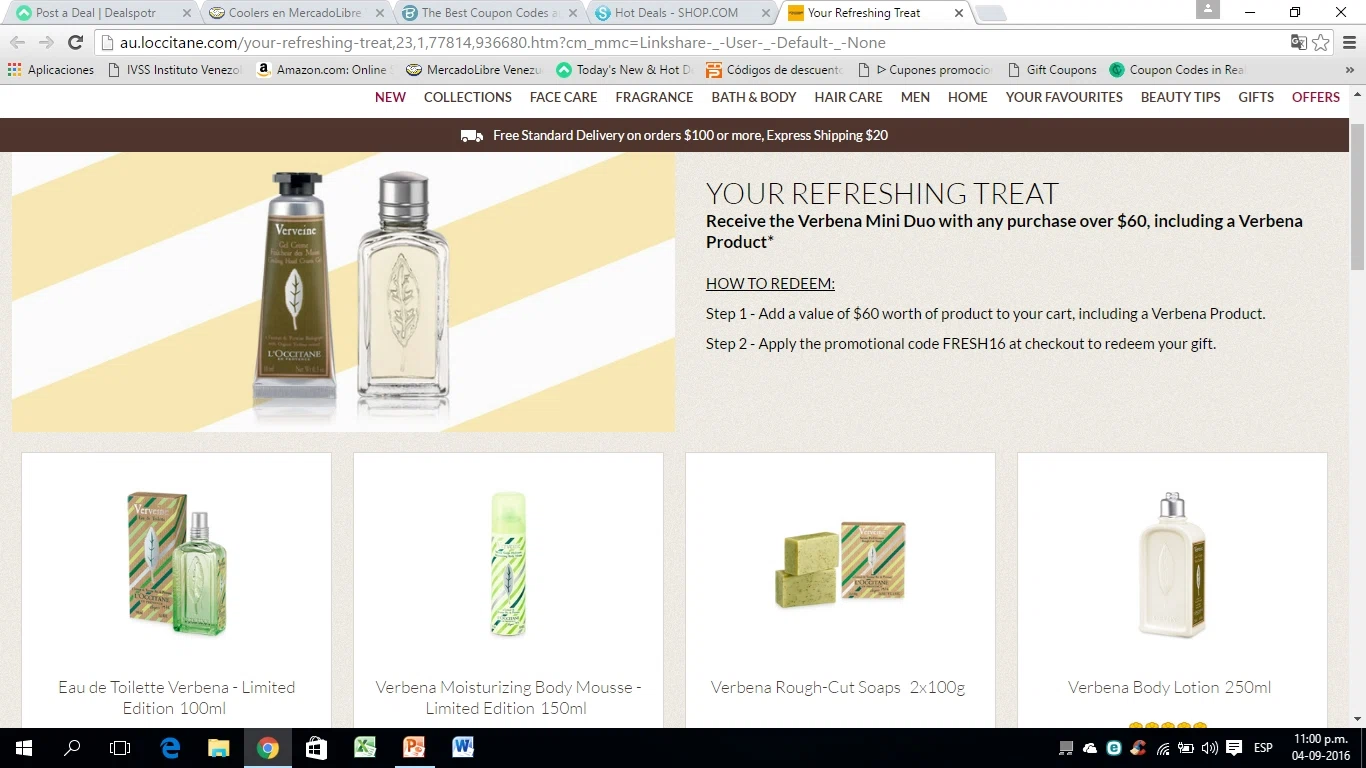Open Verbena Body Lotion 250ml product link
Screen dimensions: 1366x768
point(1169,687)
